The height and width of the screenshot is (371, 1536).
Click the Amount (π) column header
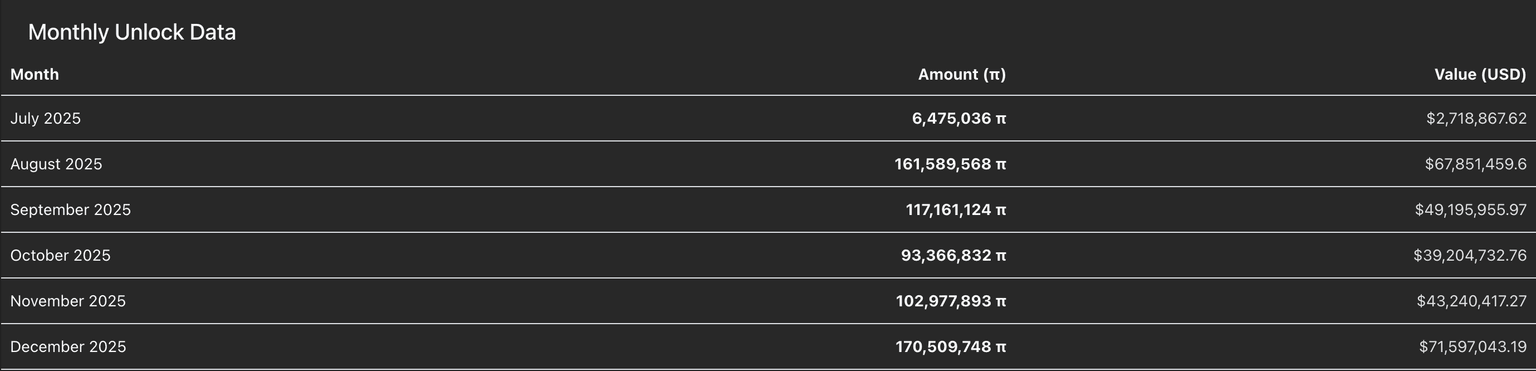click(x=962, y=74)
